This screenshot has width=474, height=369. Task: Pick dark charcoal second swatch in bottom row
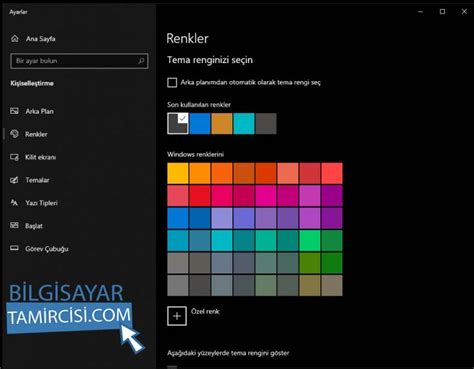tap(200, 285)
